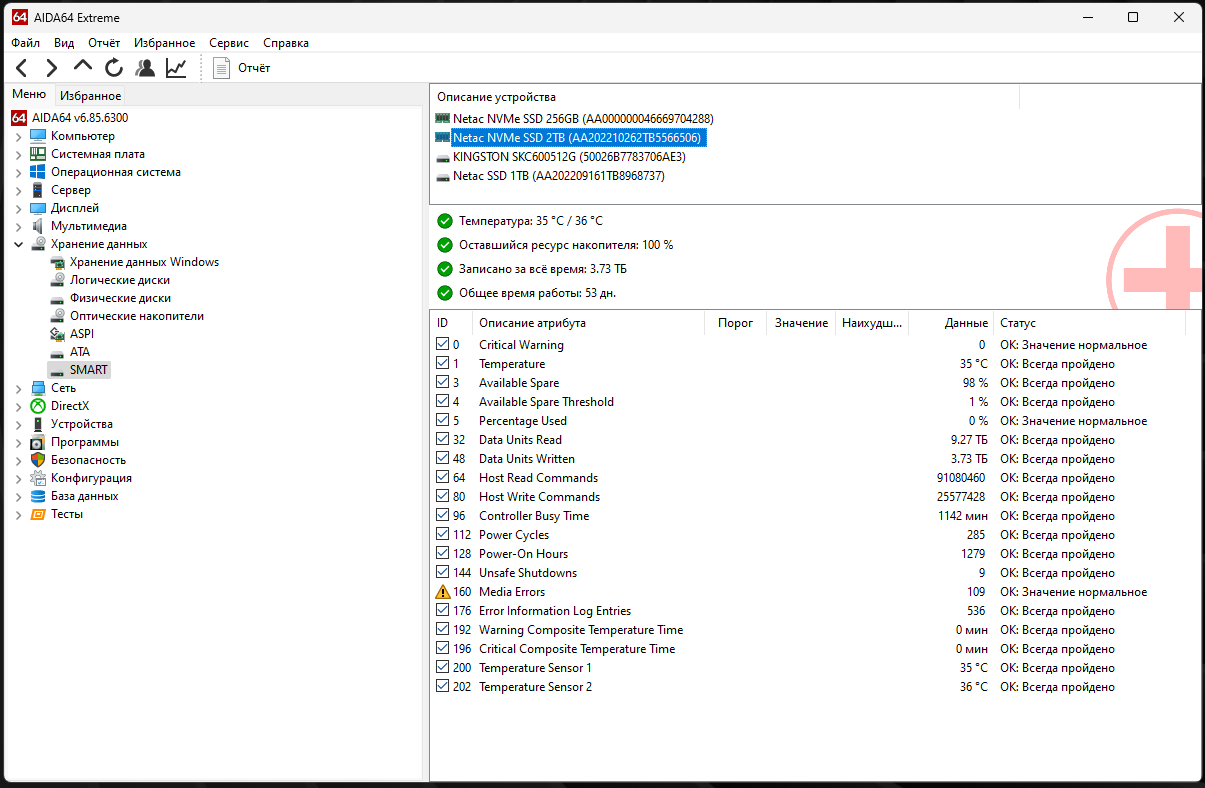Screen dimensions: 1205x788
Task: Collapse the Хранение данных tree node
Action: (18, 244)
